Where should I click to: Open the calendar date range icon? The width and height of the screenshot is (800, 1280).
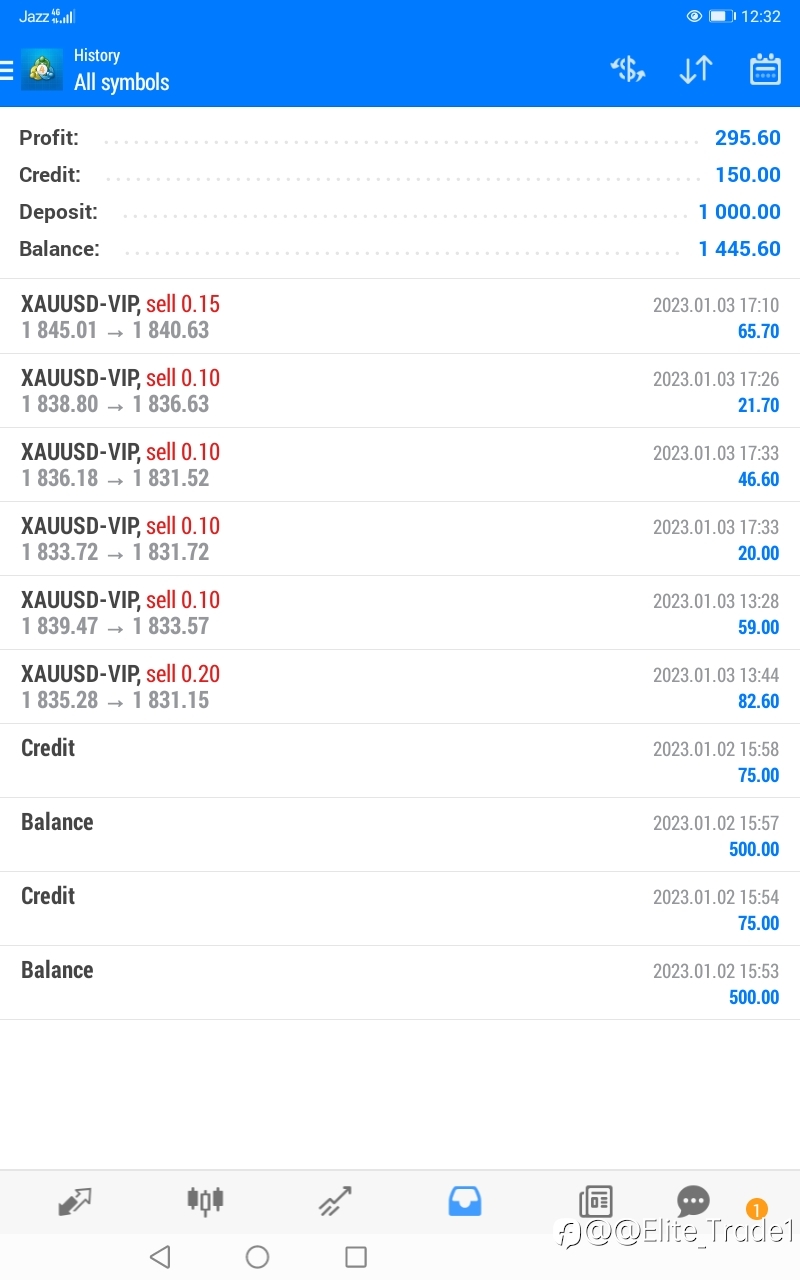click(x=765, y=69)
